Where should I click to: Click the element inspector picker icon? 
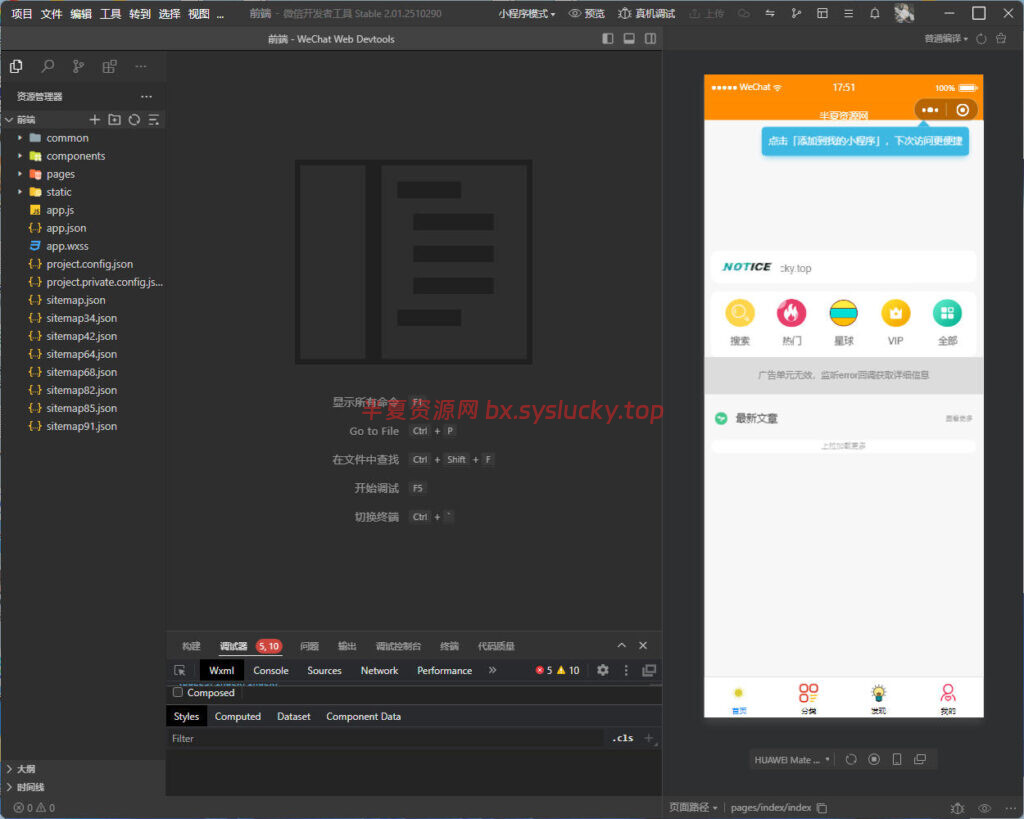point(180,670)
